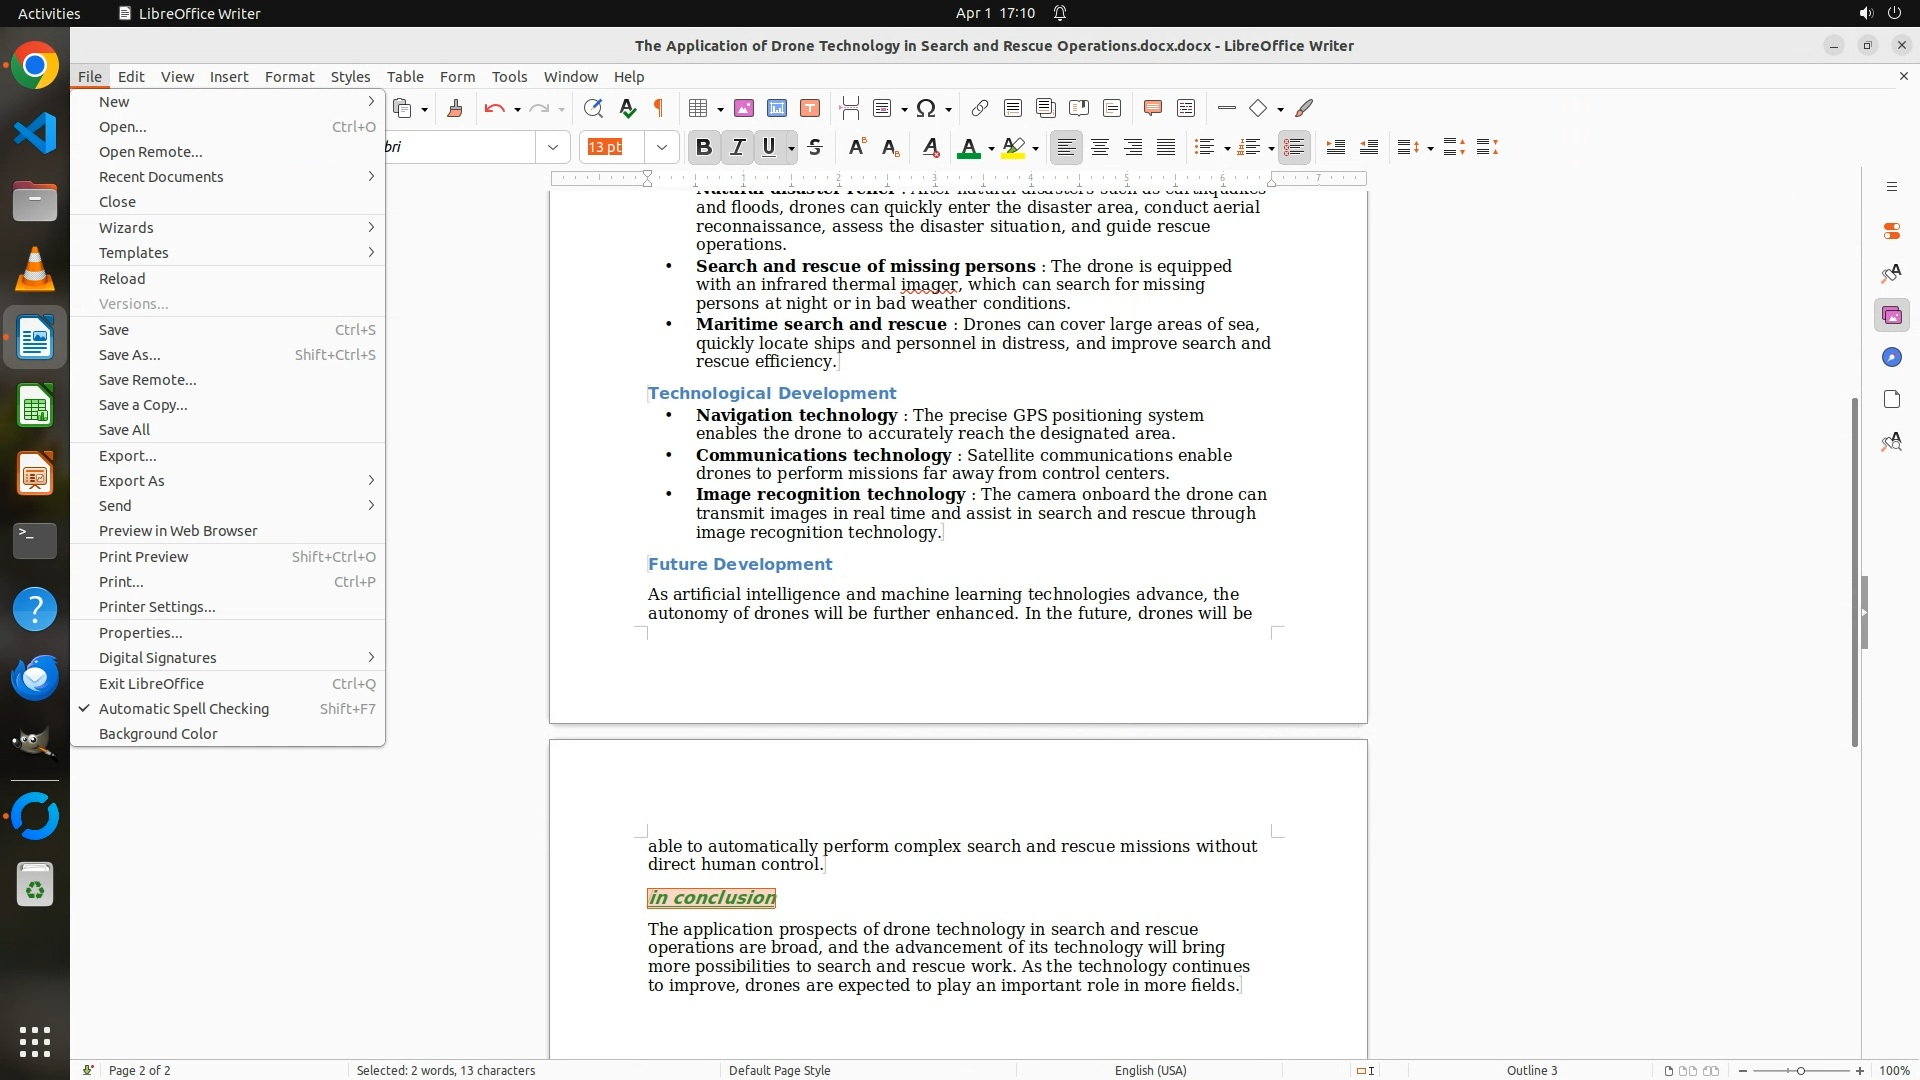Toggle formatting marks pilcrow icon

pyautogui.click(x=659, y=108)
